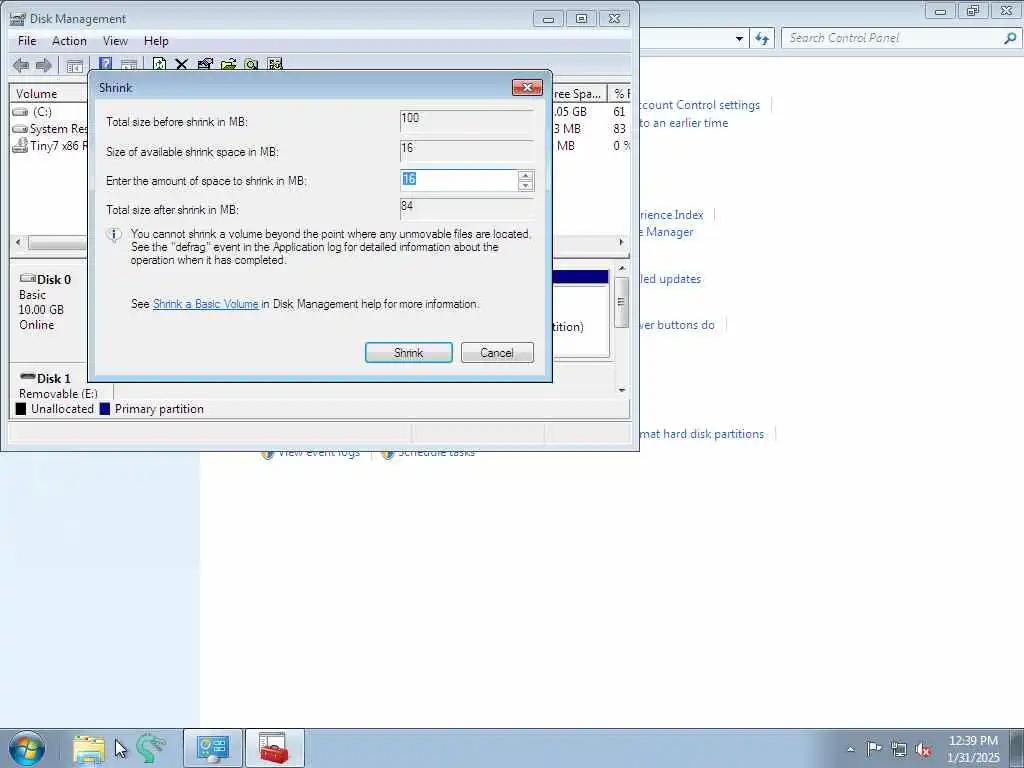Viewport: 1024px width, 768px height.
Task: Click the disk pane scrollbar down arrow
Action: point(622,390)
